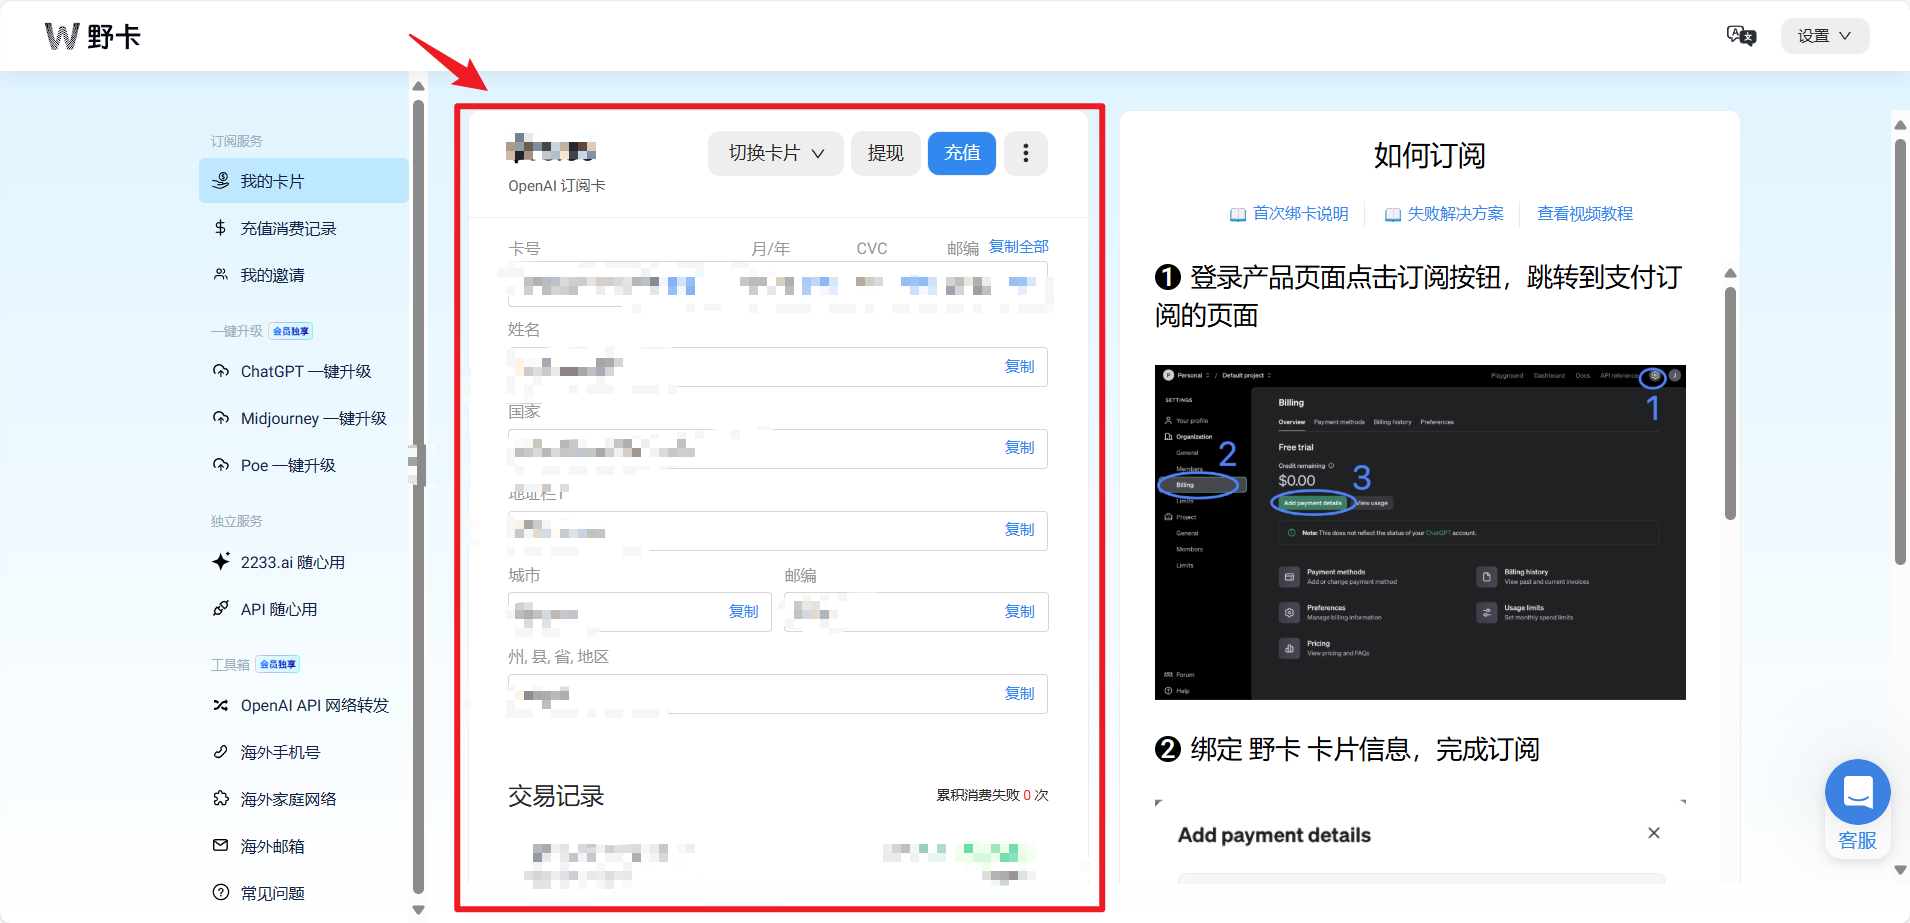This screenshot has height=923, width=1910.
Task: Click question icon beside 常见问题
Action: (x=221, y=893)
